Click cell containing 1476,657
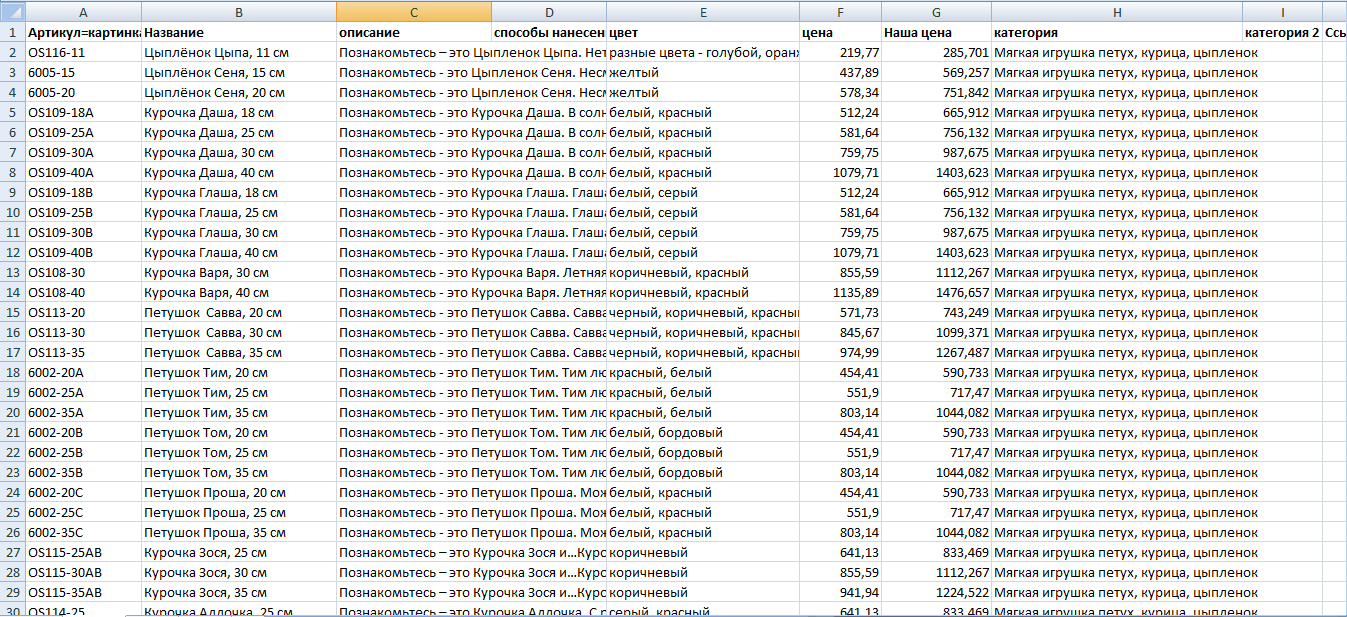 click(x=936, y=292)
